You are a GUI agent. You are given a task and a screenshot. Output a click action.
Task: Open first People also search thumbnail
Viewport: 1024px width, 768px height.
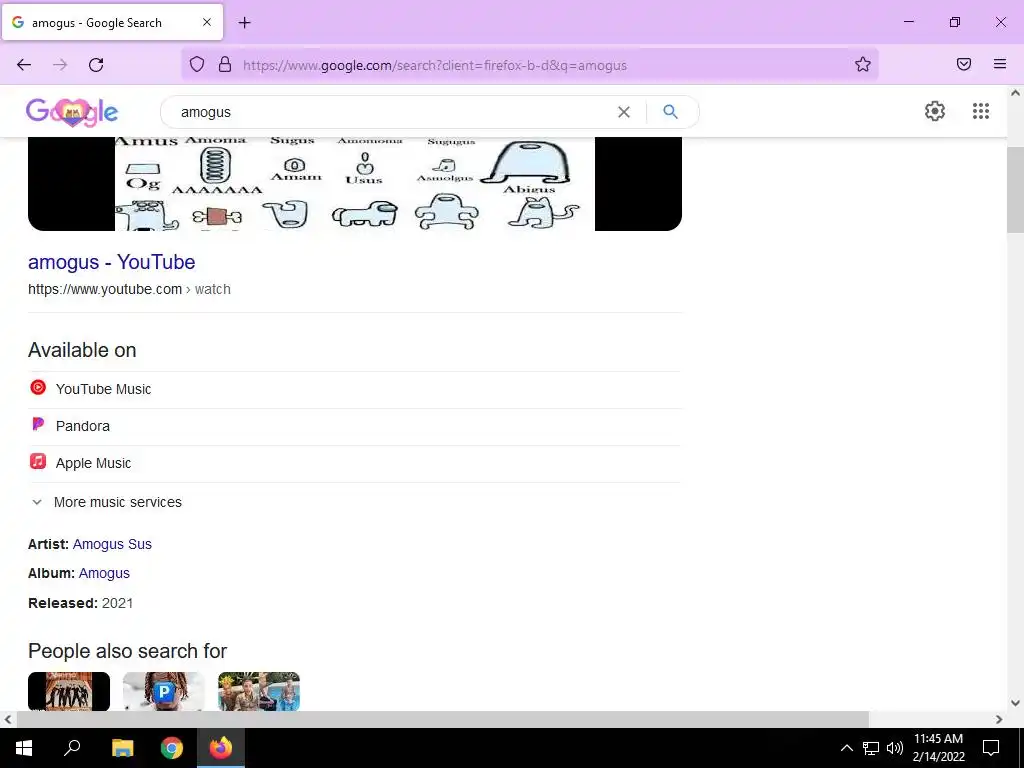click(69, 691)
